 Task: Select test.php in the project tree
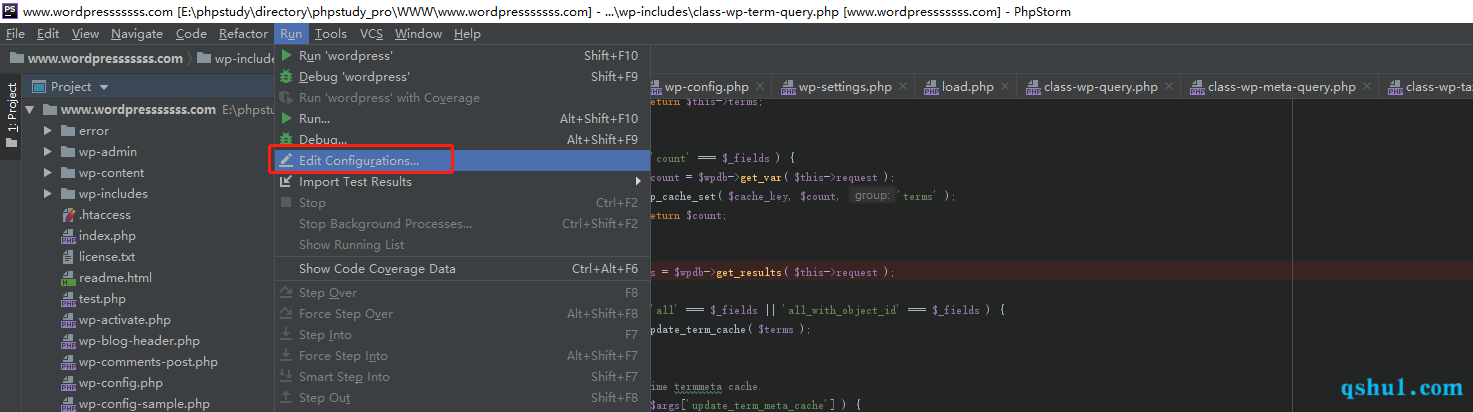click(x=102, y=299)
